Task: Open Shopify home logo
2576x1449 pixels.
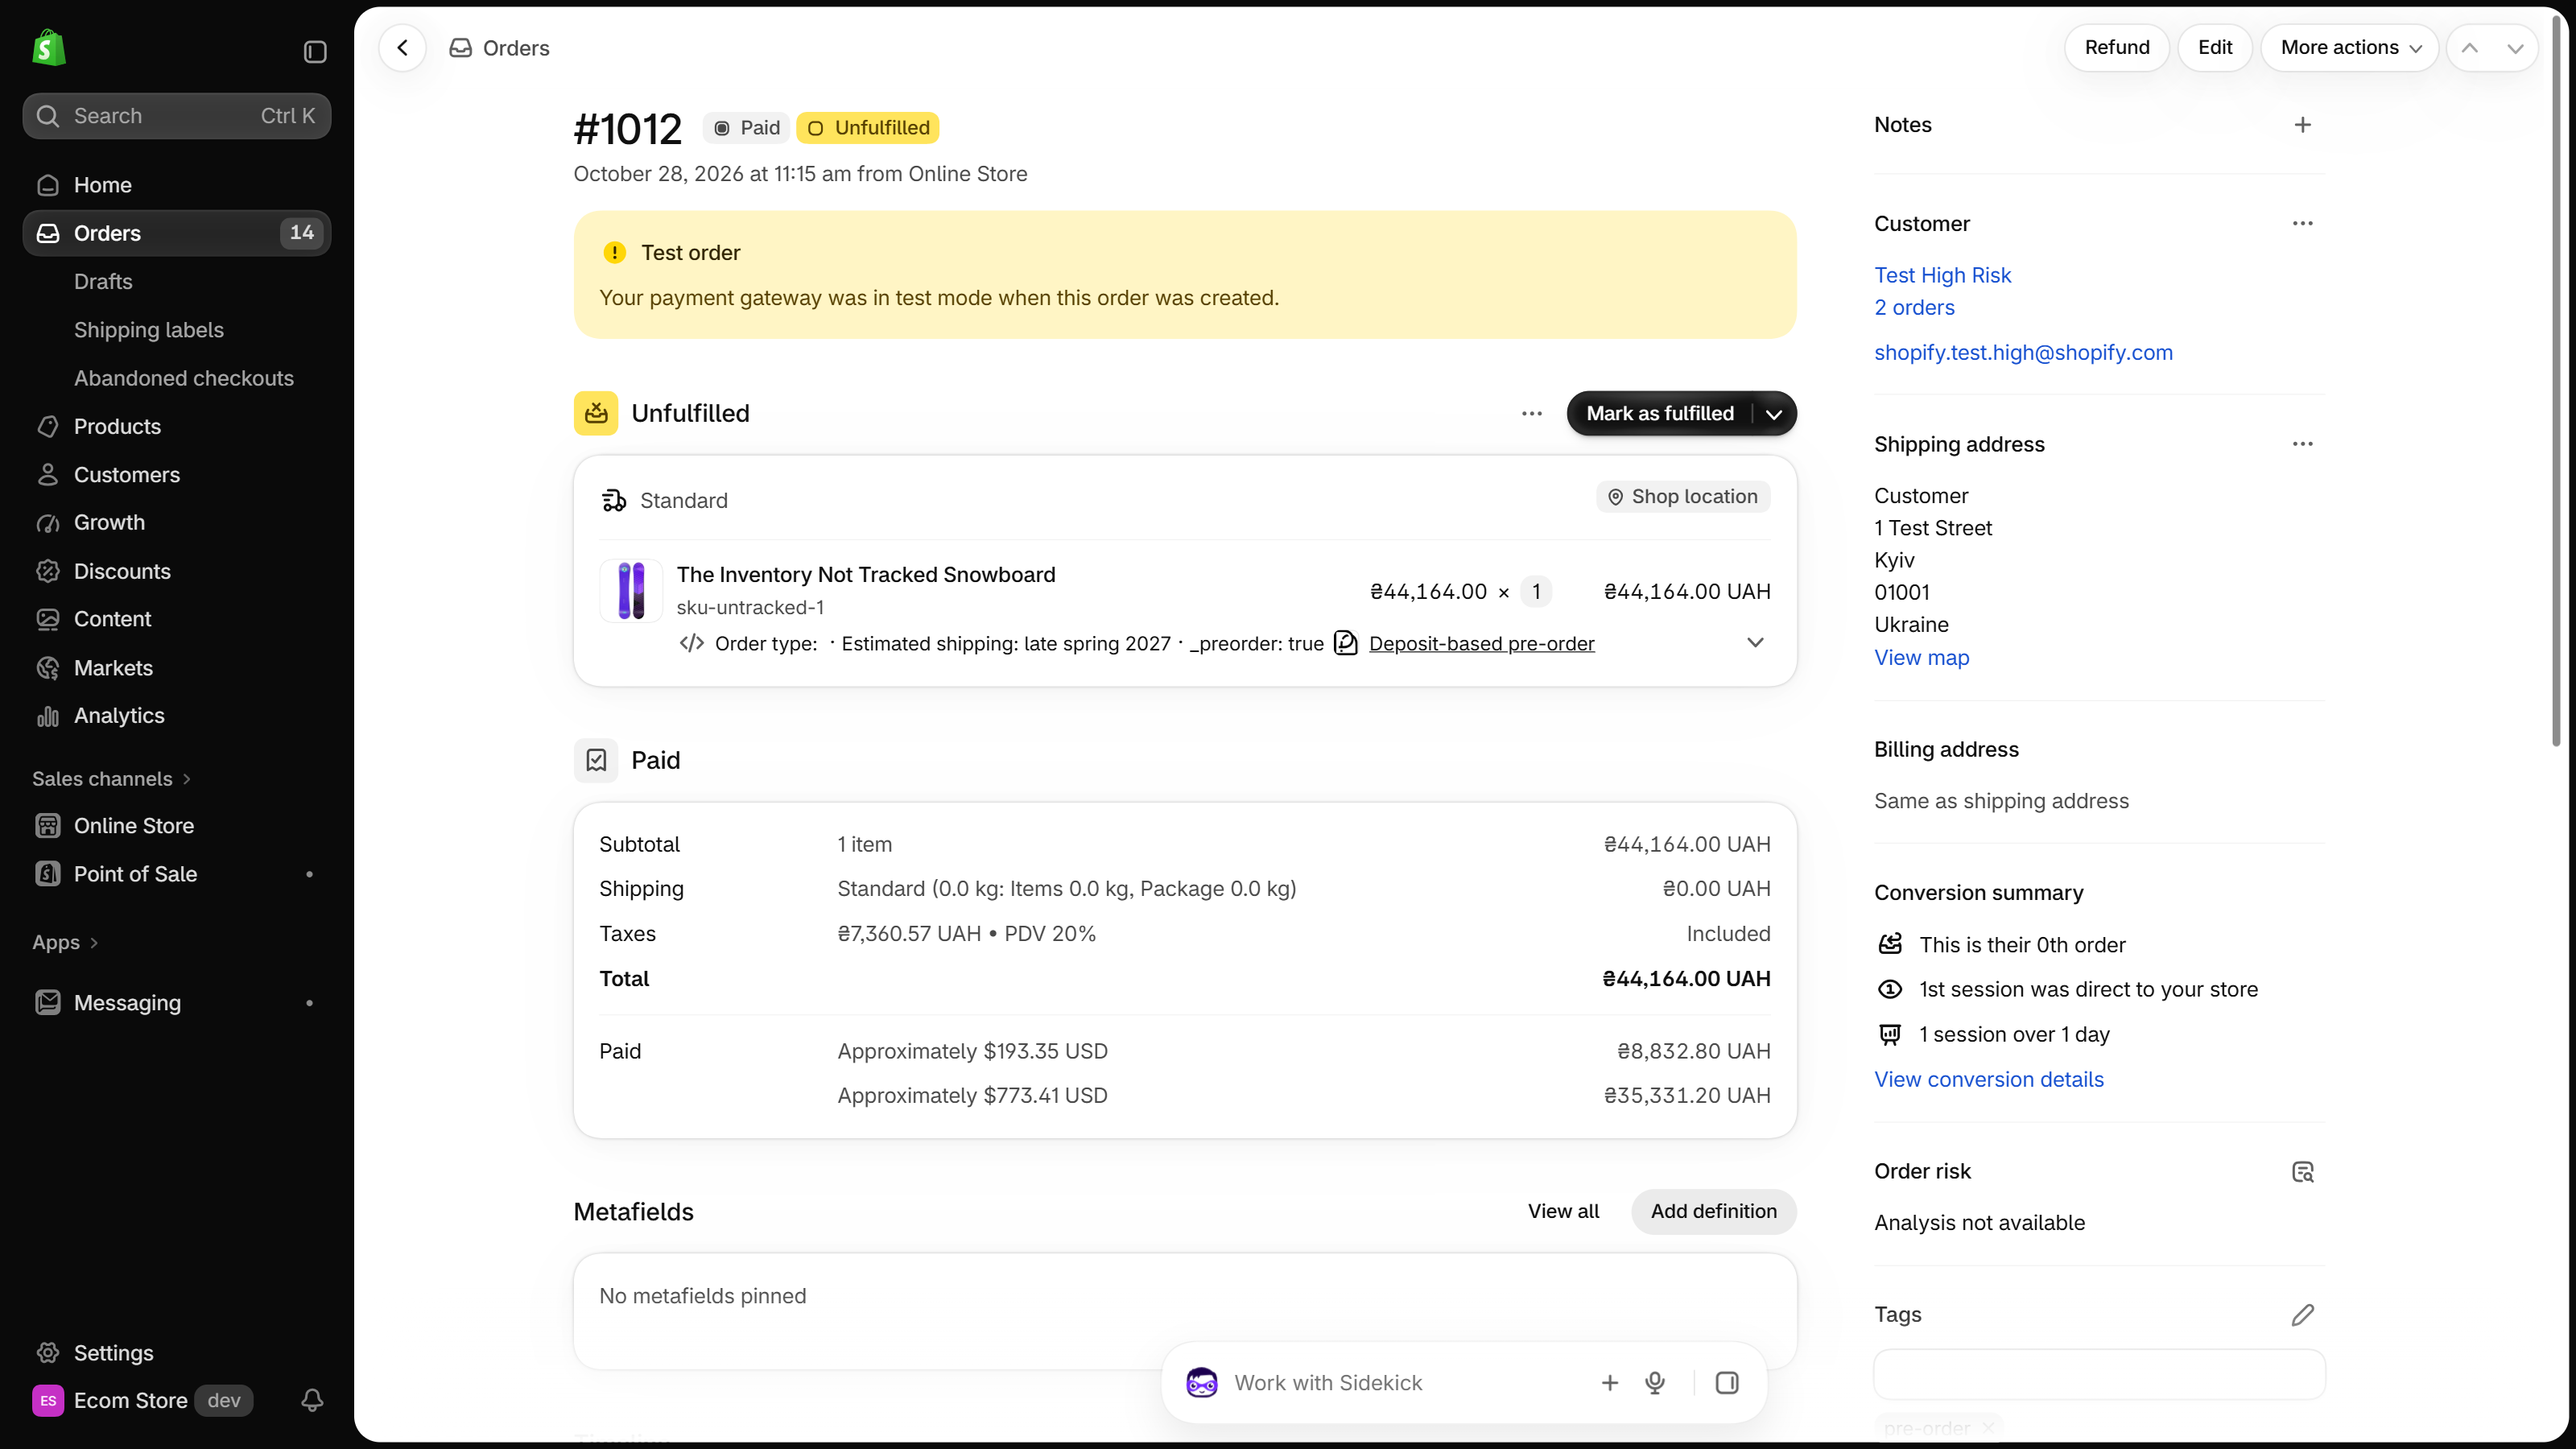Action: coord(48,48)
